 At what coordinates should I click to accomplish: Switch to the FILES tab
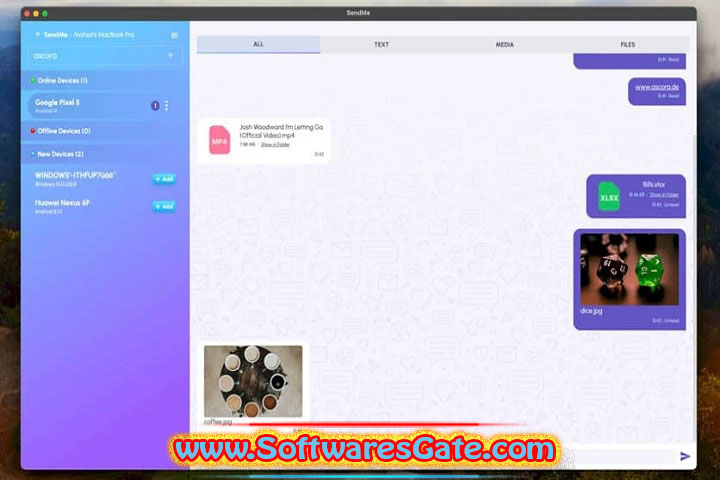point(628,45)
